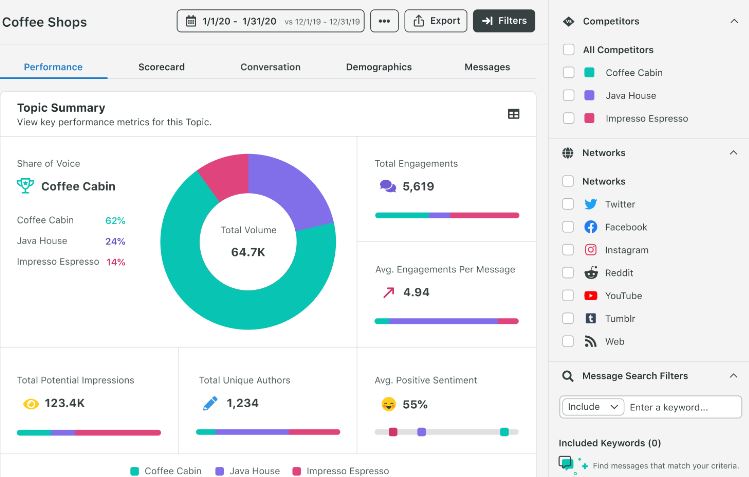Select the all Networks checkbox

568,181
